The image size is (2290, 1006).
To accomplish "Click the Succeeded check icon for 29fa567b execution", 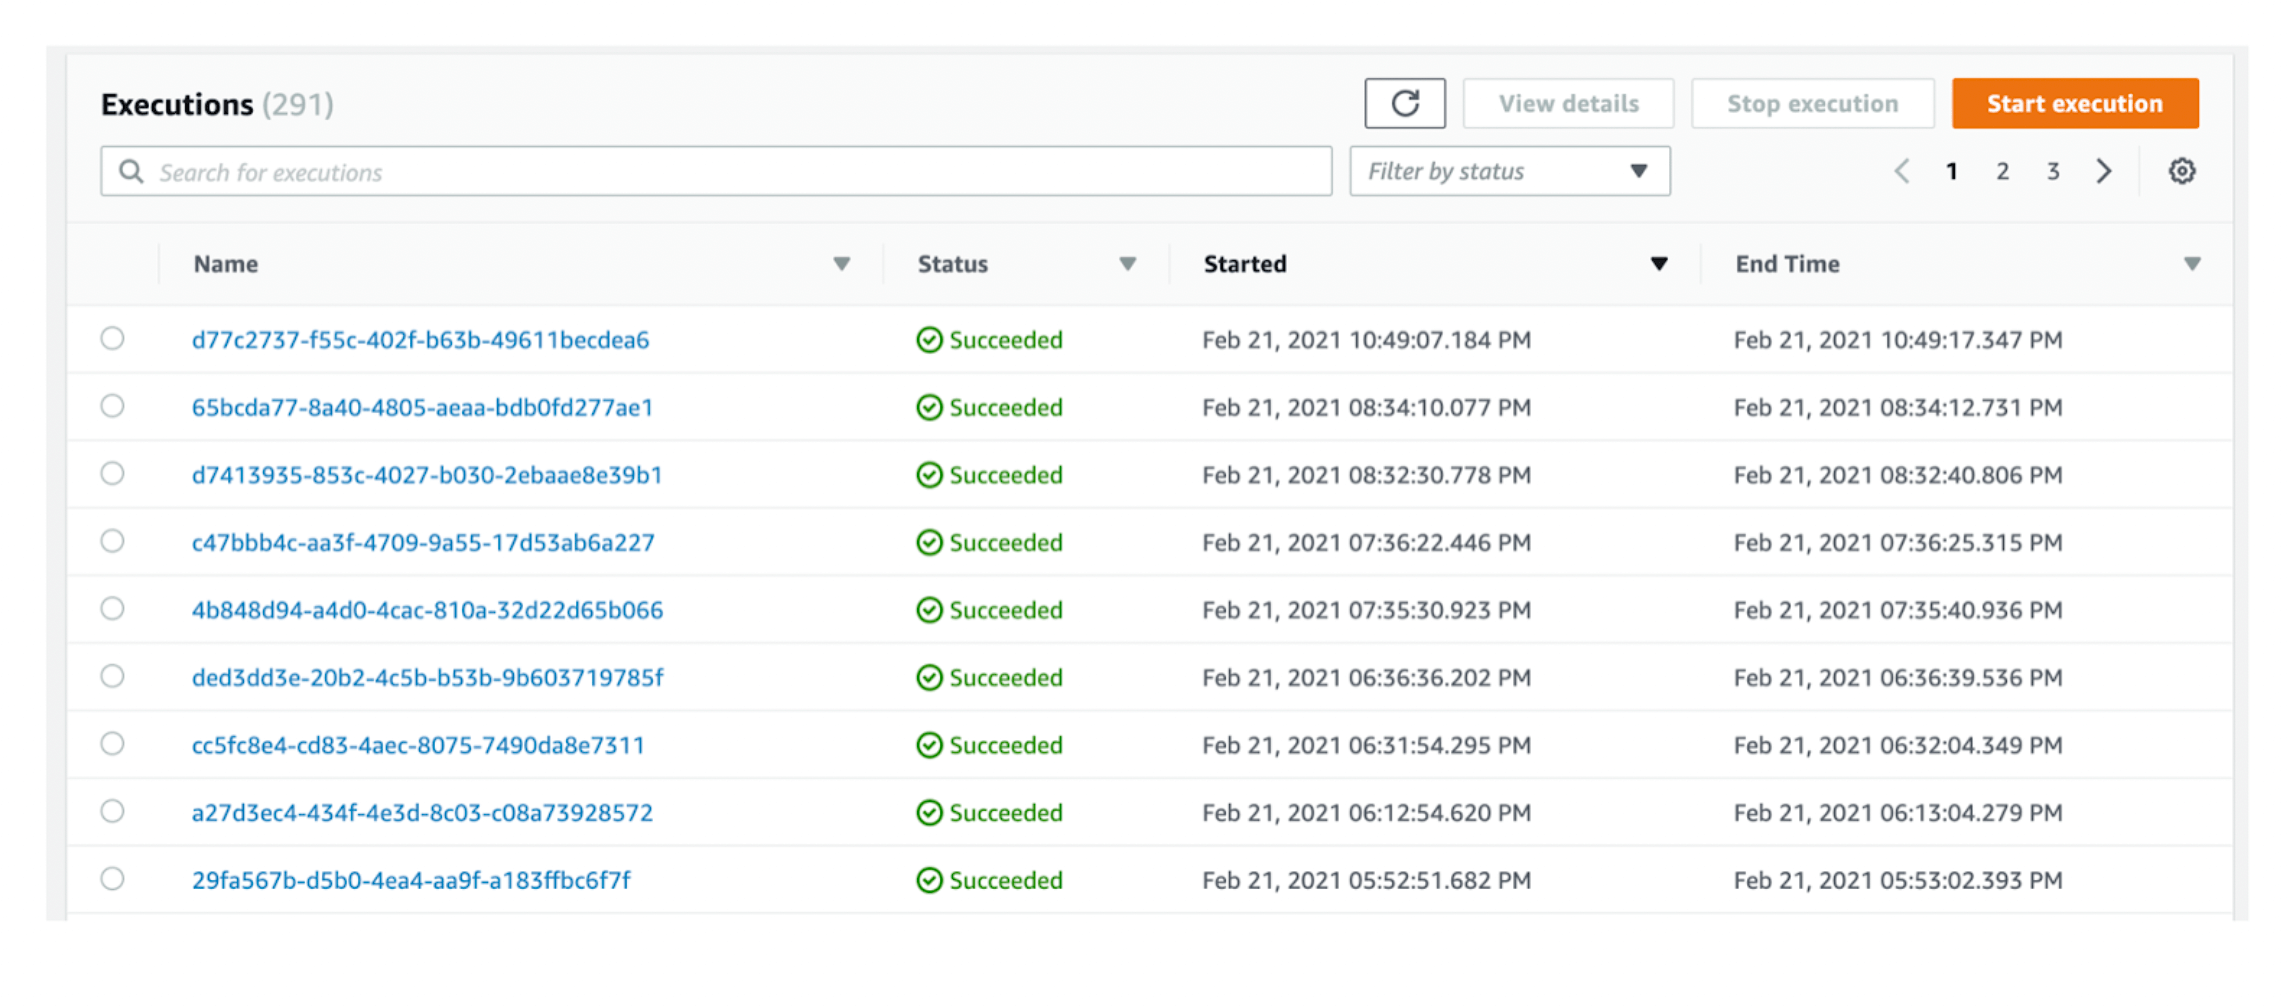I will click(929, 880).
